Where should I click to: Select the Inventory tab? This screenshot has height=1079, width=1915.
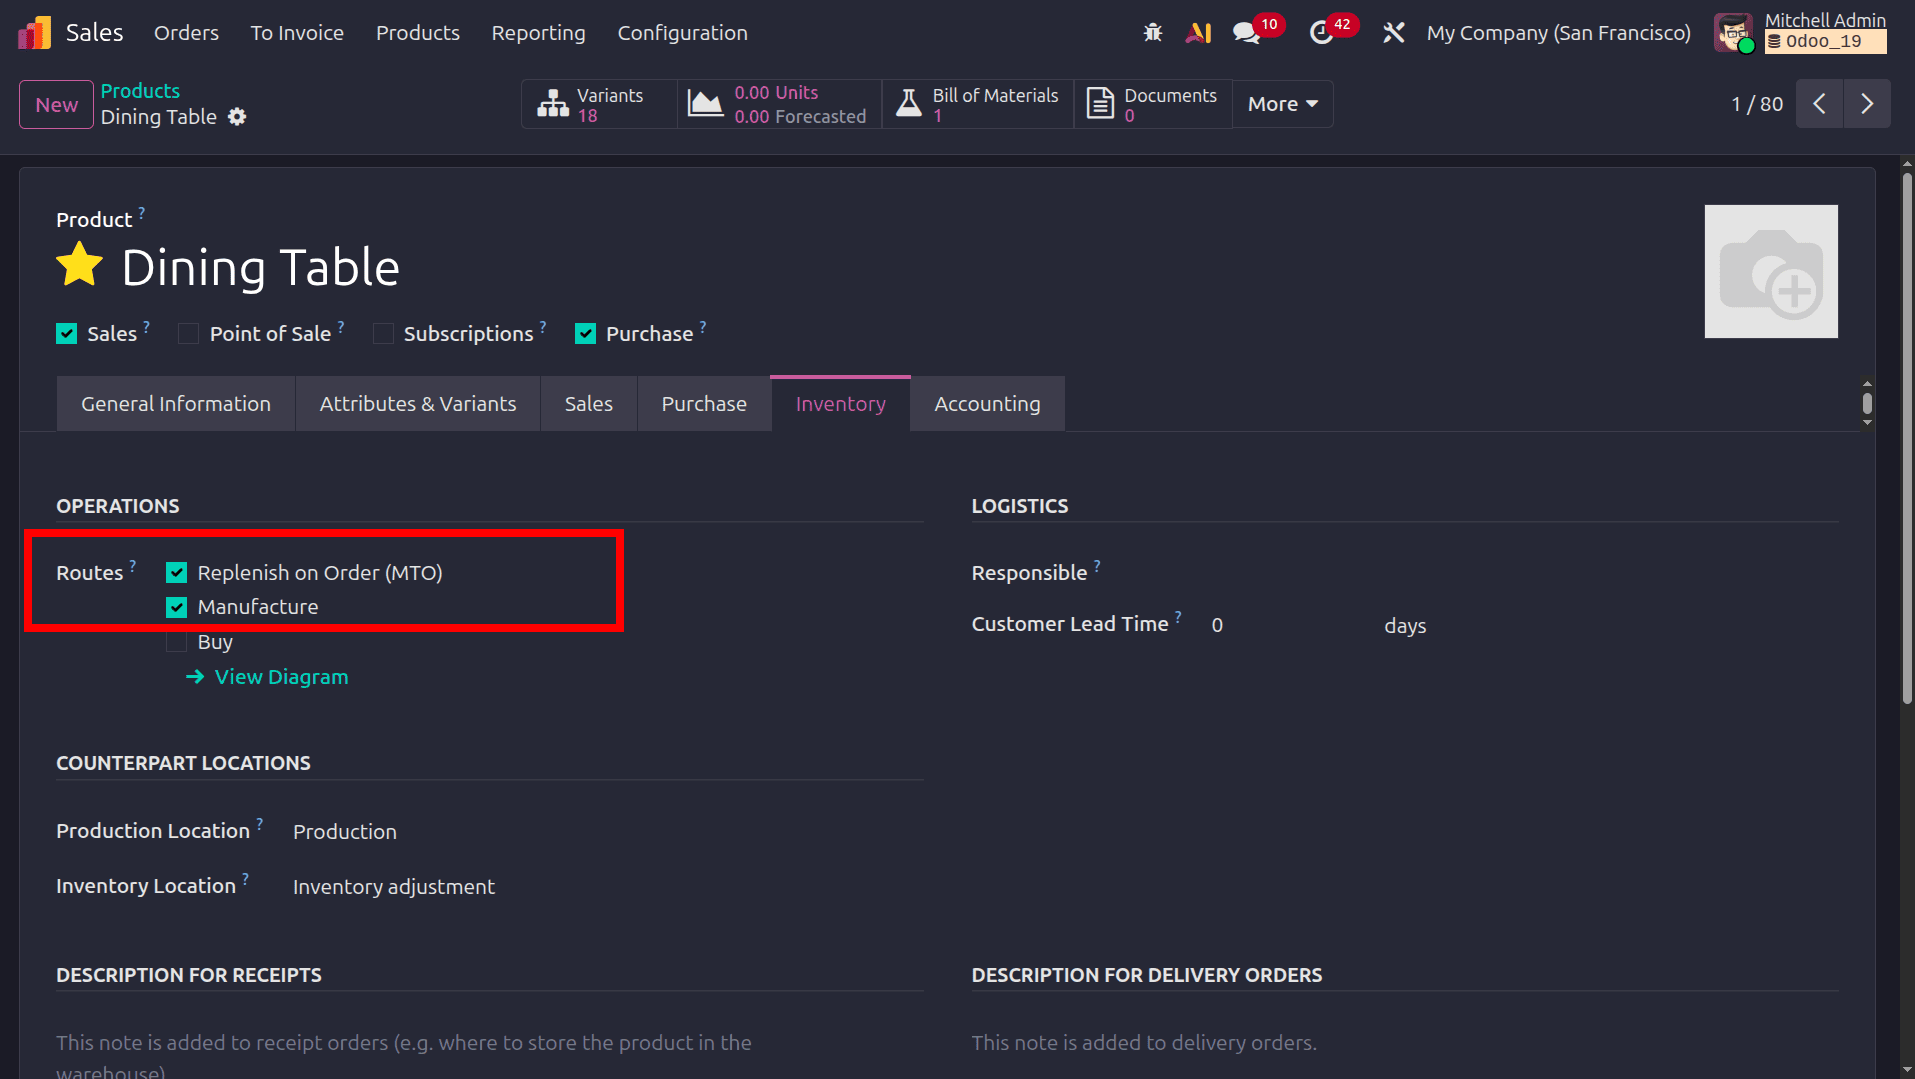click(x=841, y=404)
